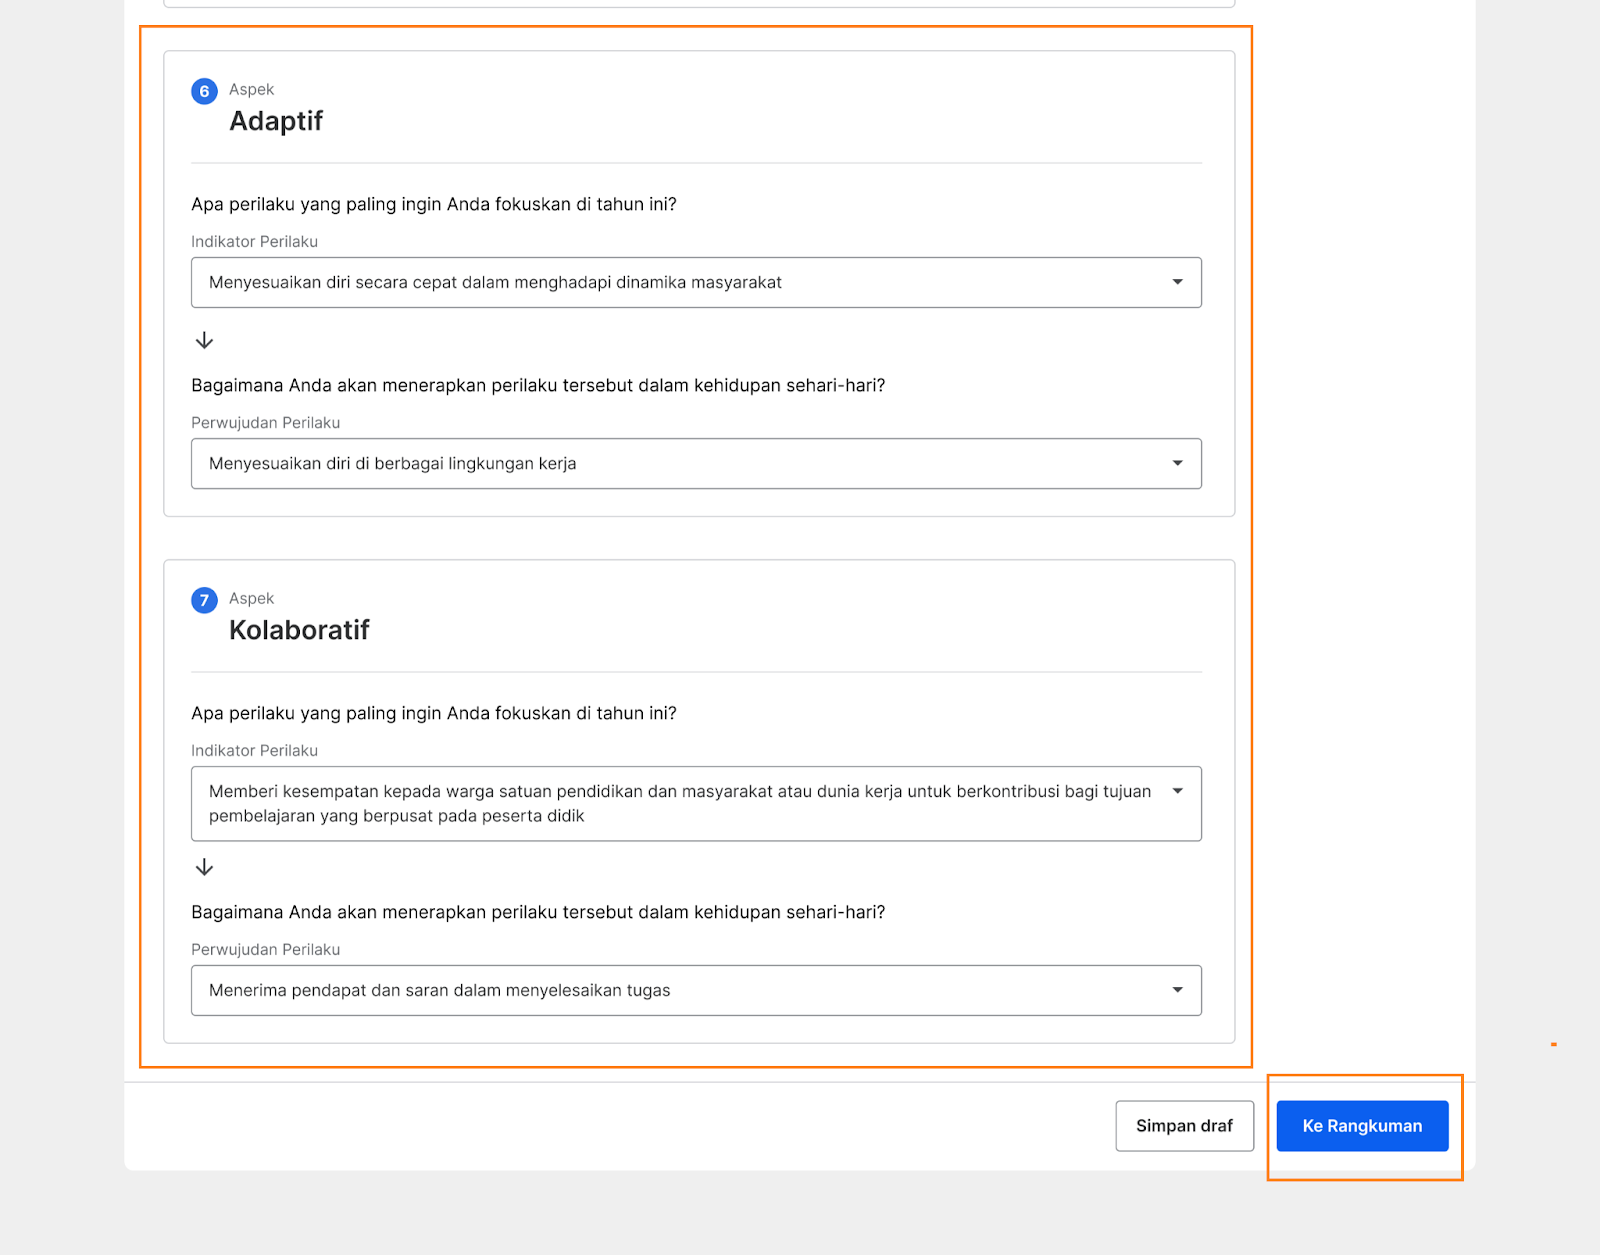Click 'Apa perilaku' question text in Adaptif
This screenshot has height=1255, width=1600.
[433, 204]
